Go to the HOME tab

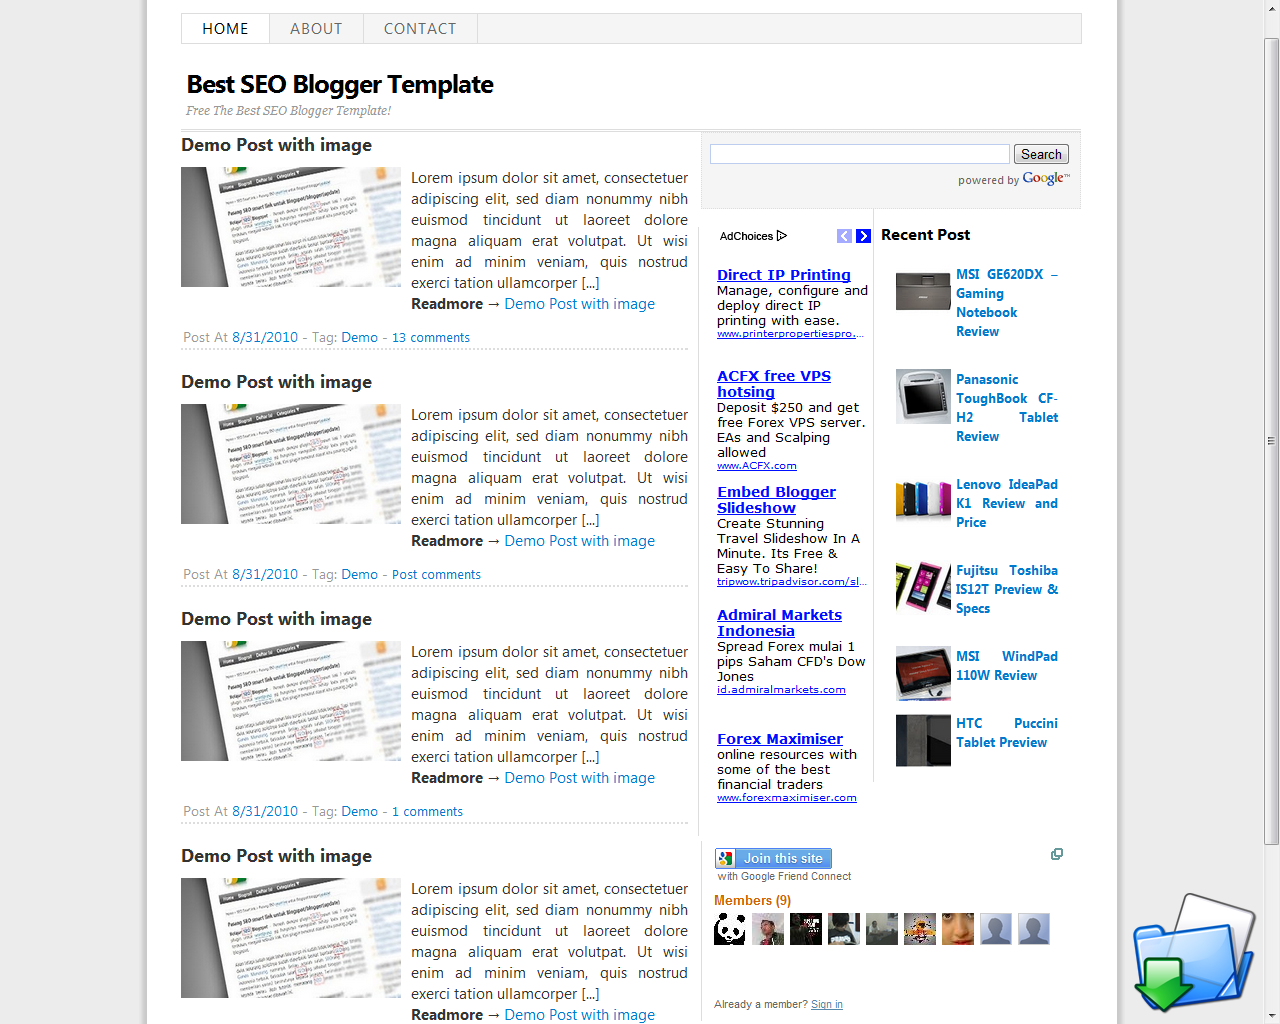(225, 29)
